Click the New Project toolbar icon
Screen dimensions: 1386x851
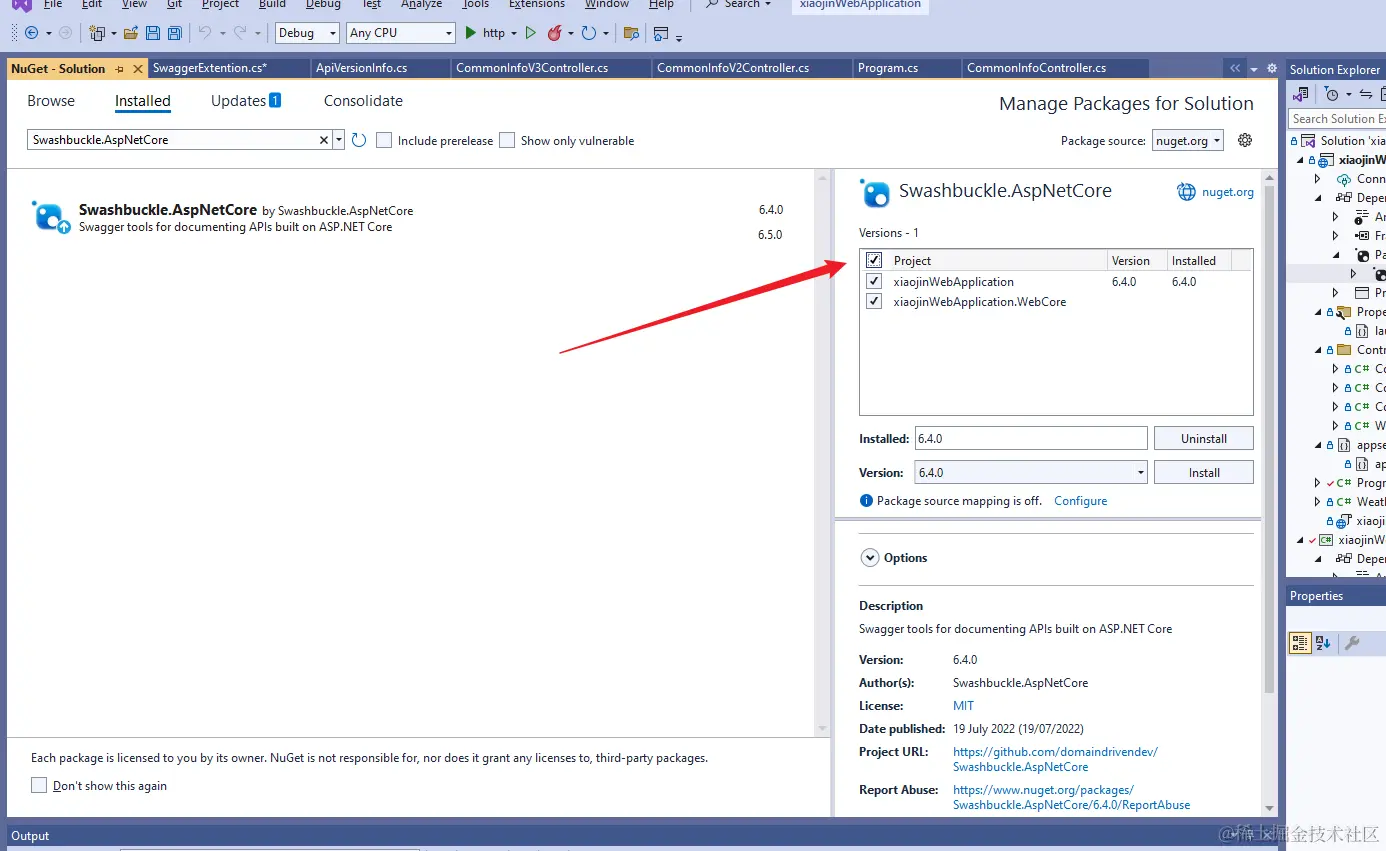97,33
